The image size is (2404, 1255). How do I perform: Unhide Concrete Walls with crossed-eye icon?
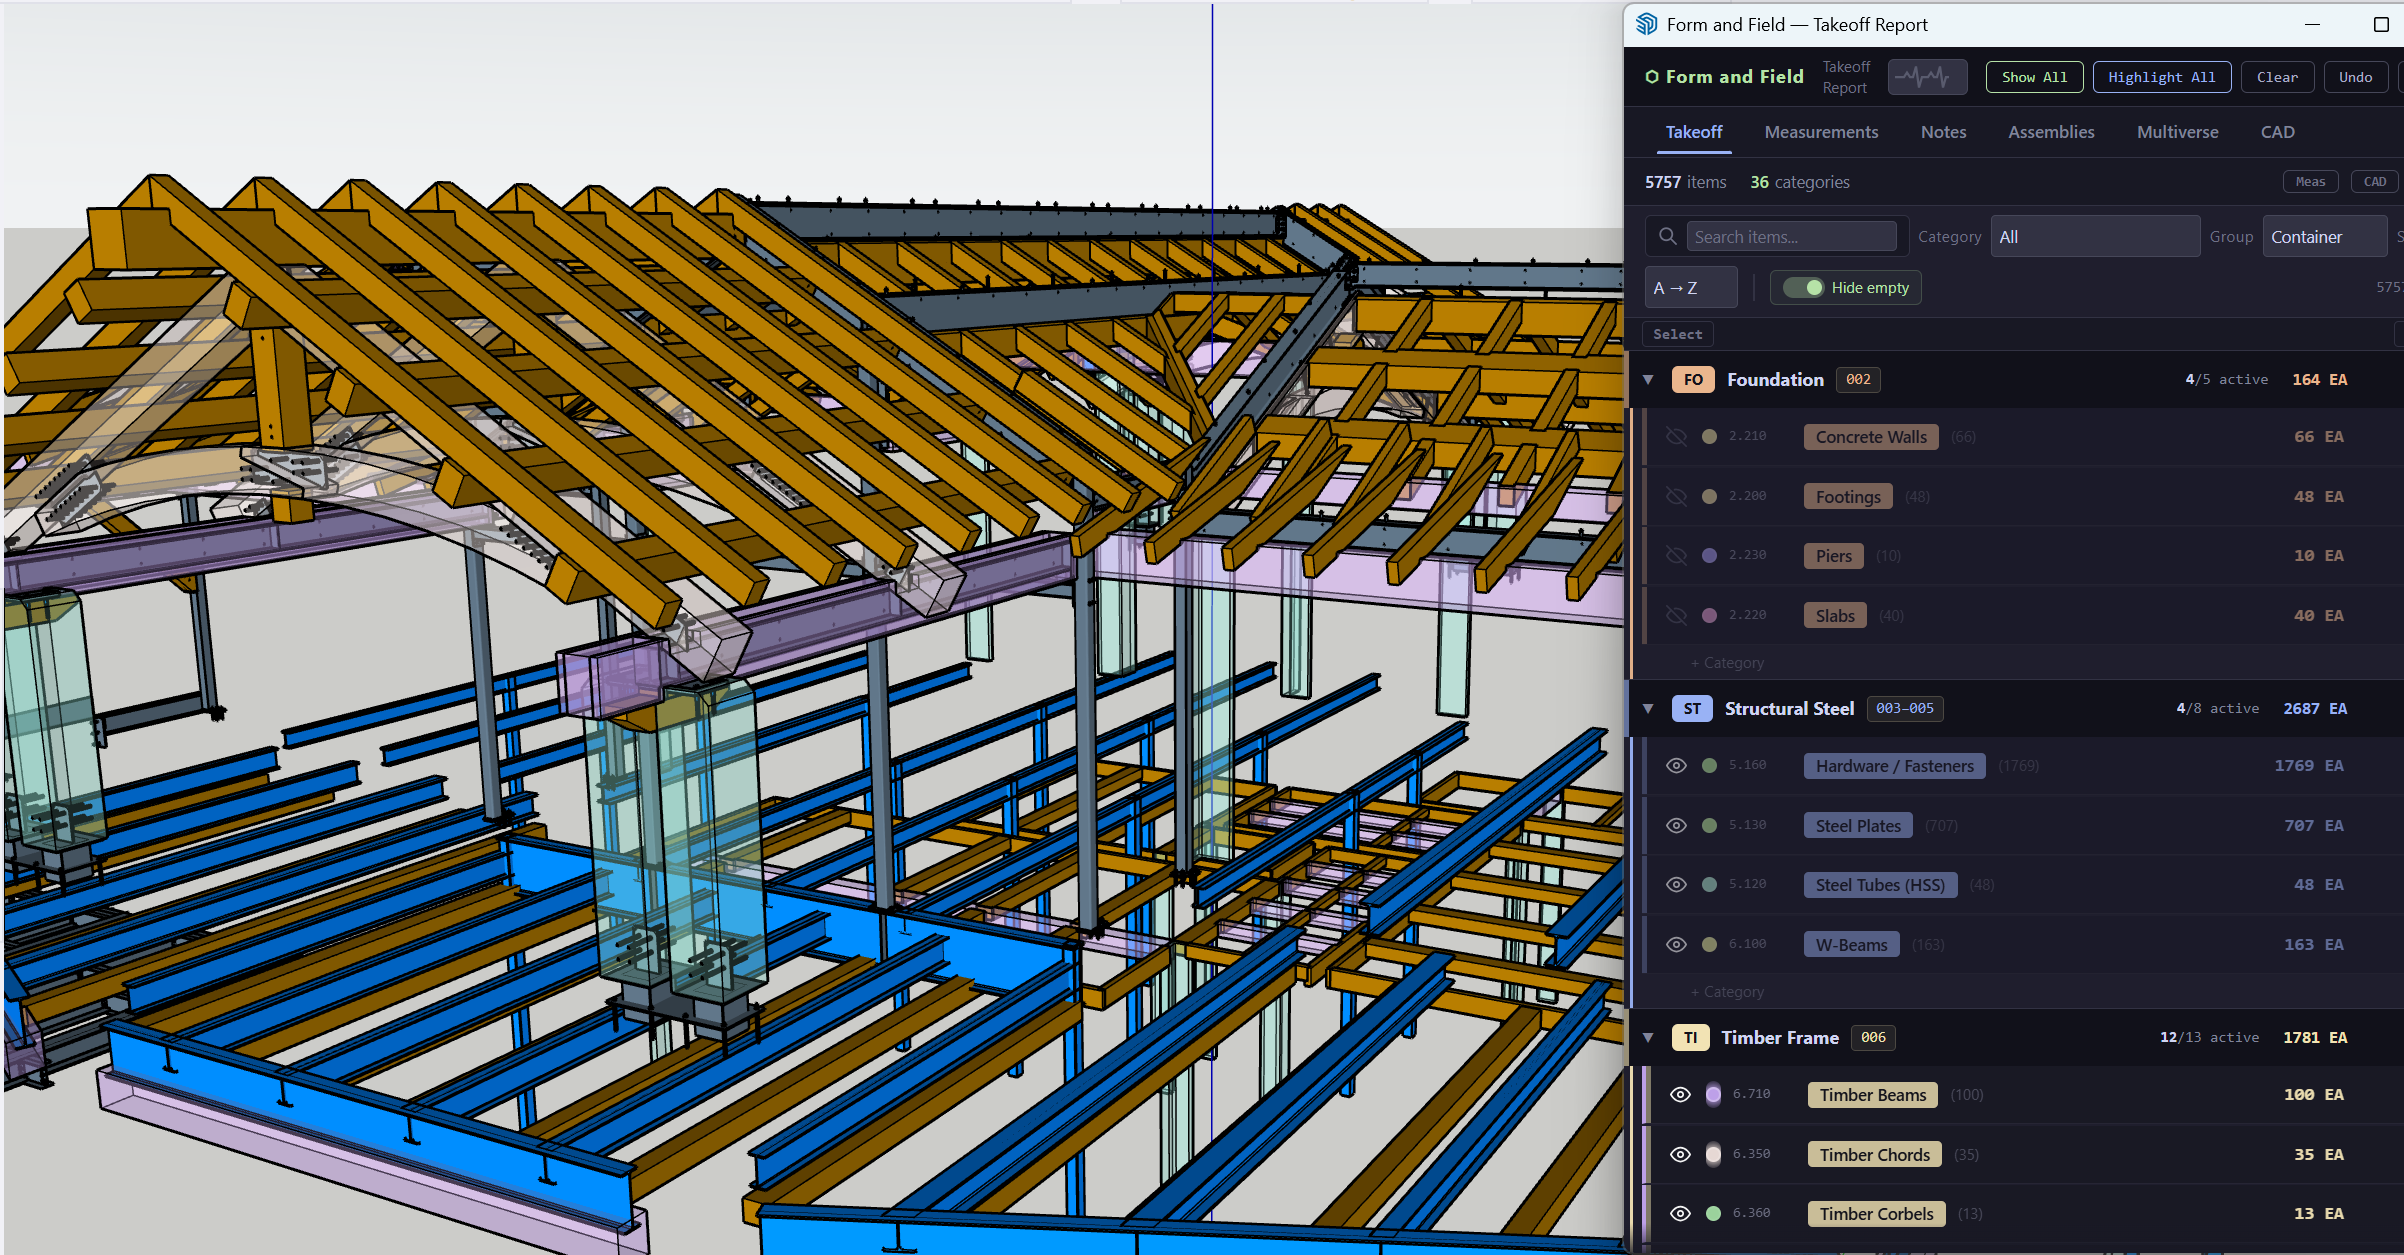click(1676, 437)
